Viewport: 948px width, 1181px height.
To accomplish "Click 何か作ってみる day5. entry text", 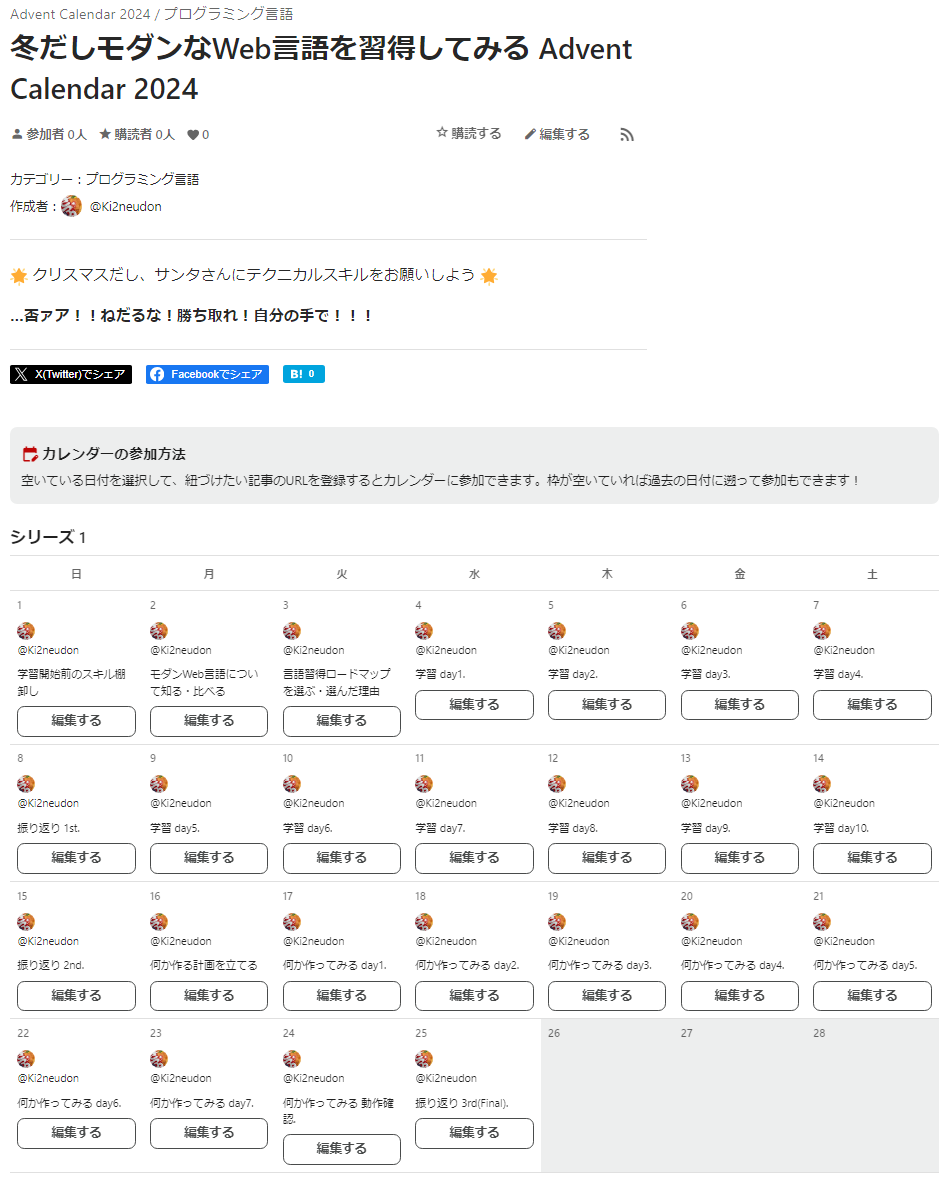I will click(865, 965).
